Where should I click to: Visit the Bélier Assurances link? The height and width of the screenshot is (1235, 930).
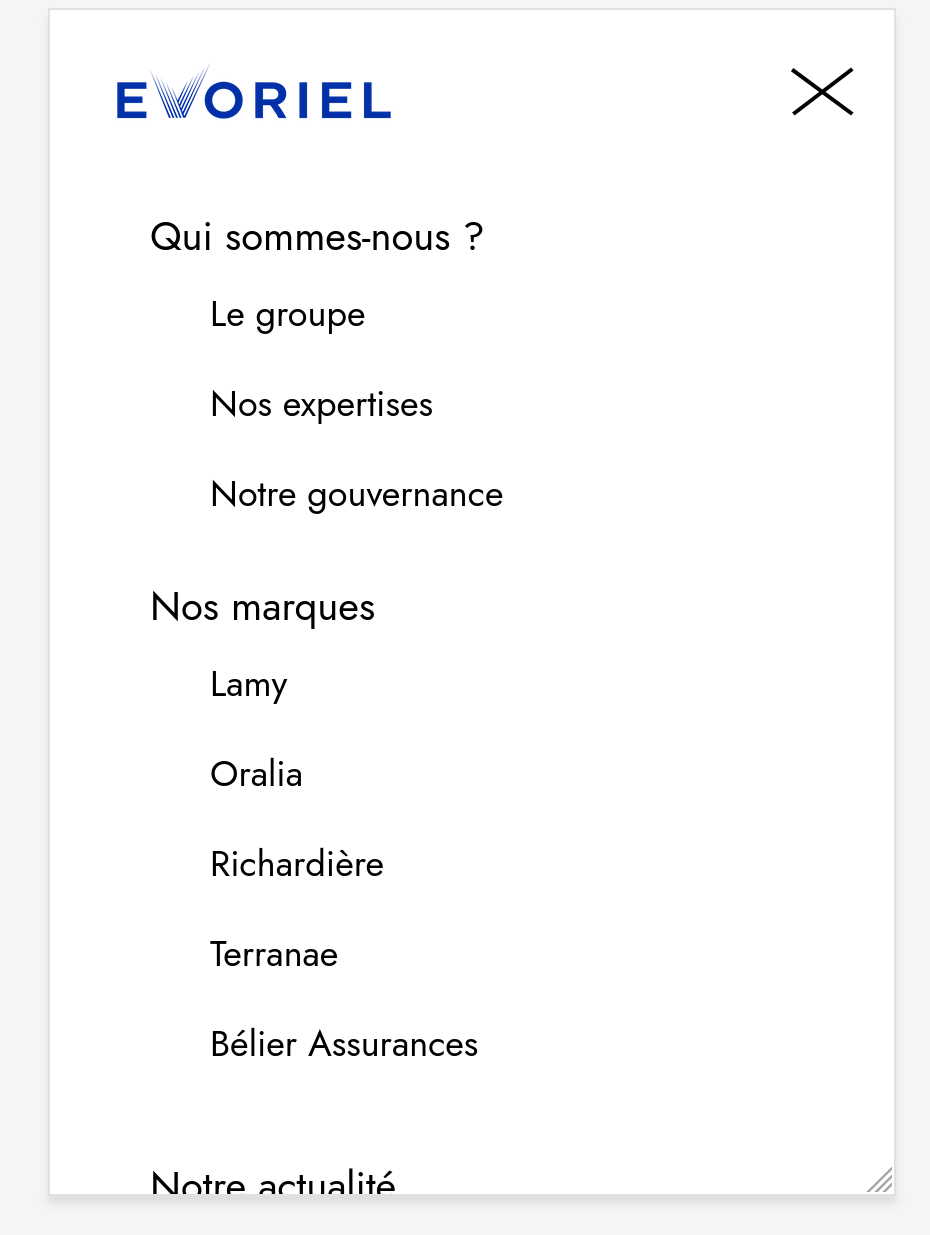[x=344, y=1044]
